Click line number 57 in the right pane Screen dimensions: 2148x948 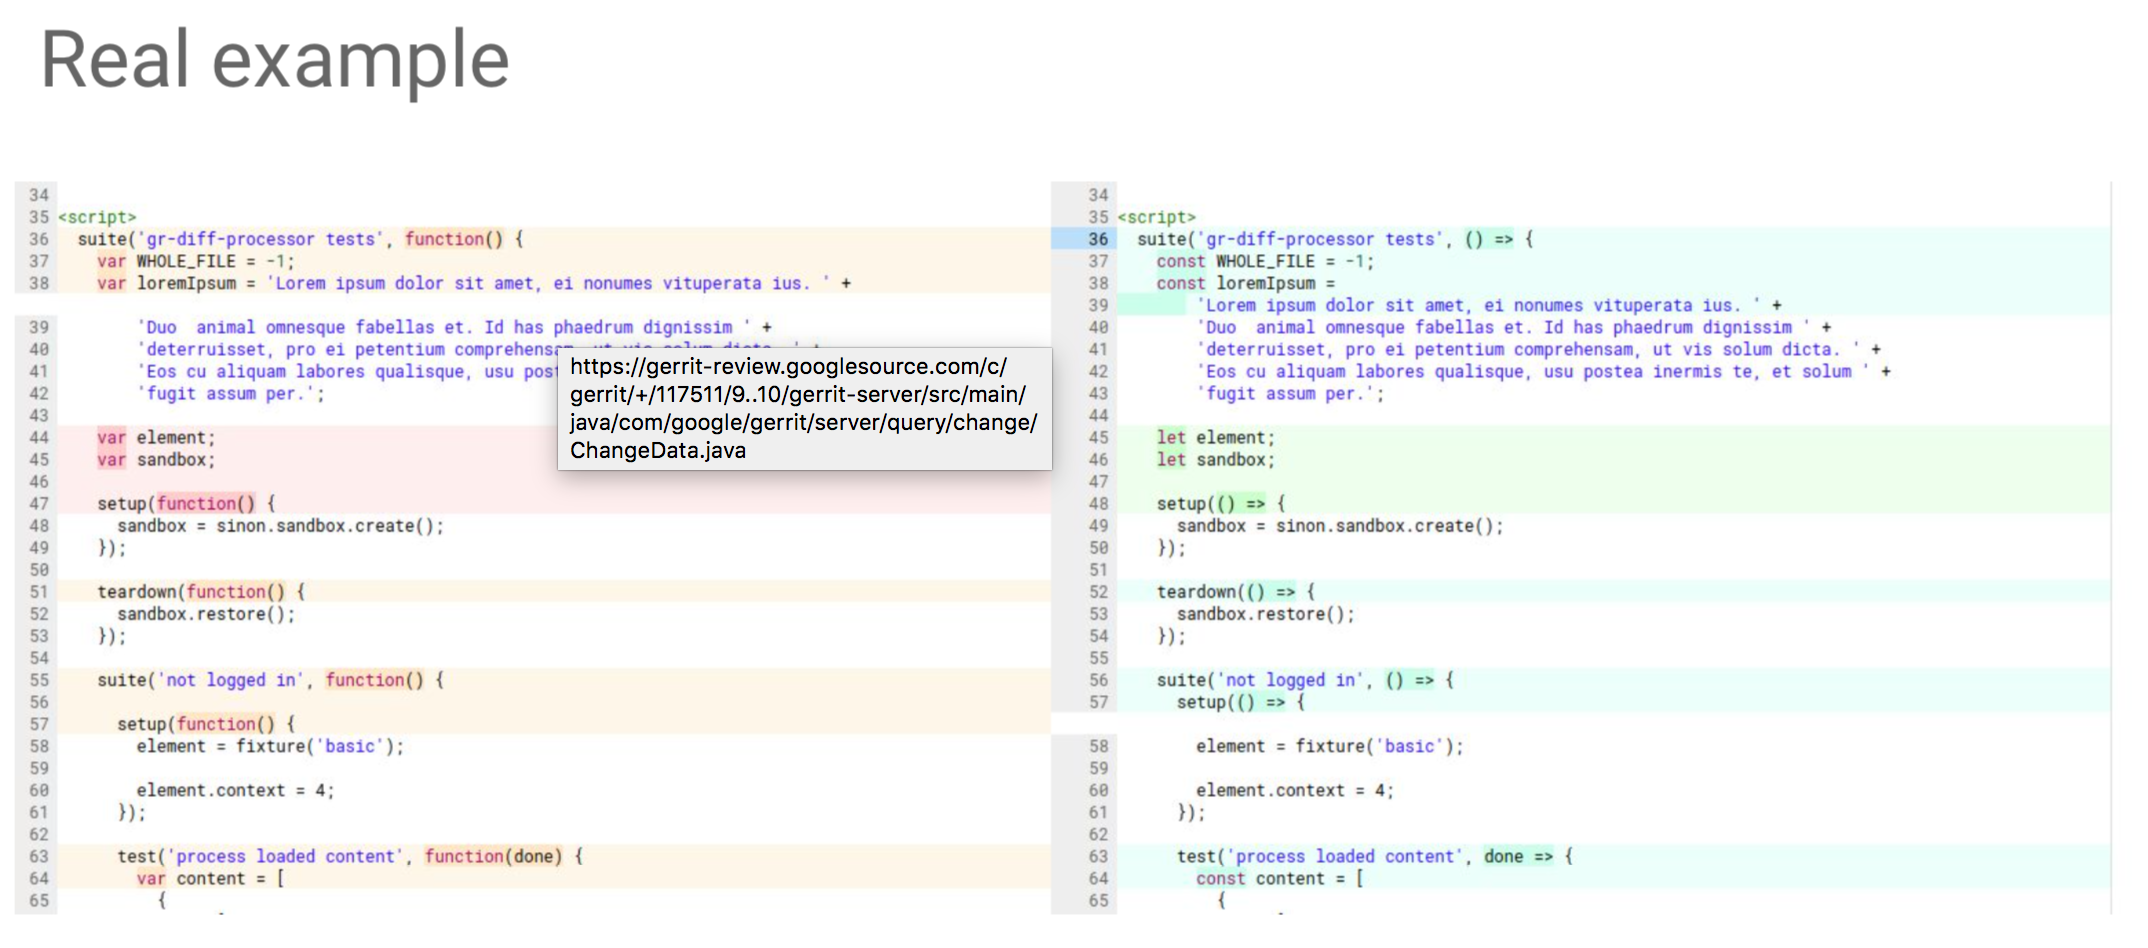pyautogui.click(x=1098, y=702)
